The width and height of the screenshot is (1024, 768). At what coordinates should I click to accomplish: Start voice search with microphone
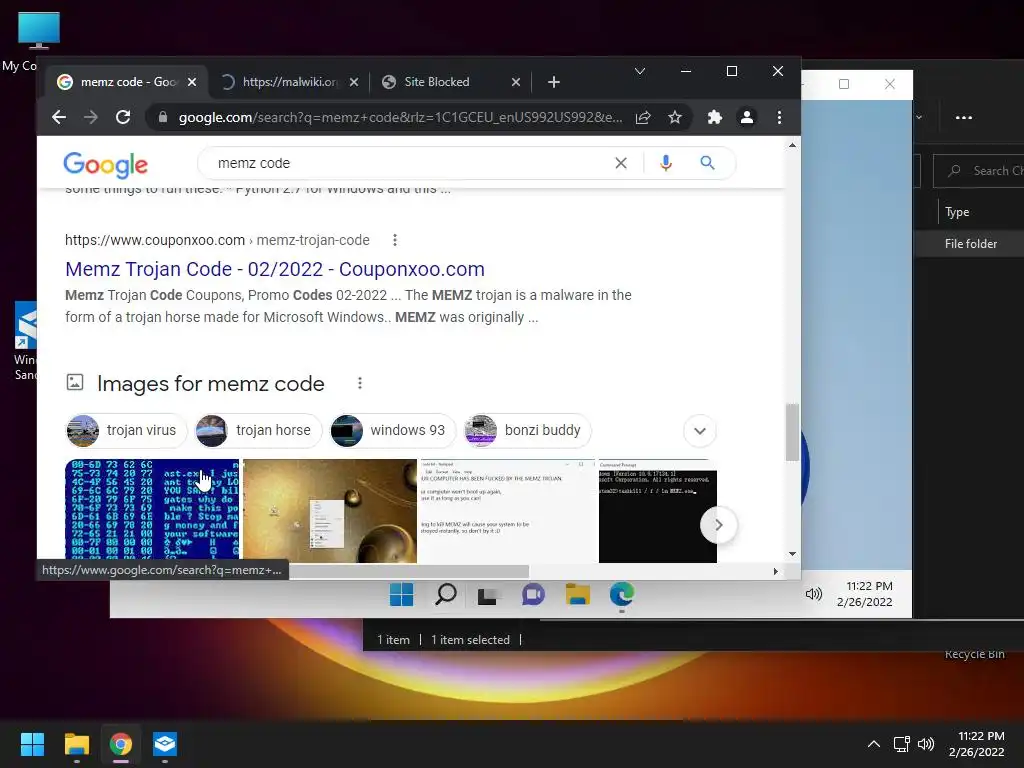(665, 163)
